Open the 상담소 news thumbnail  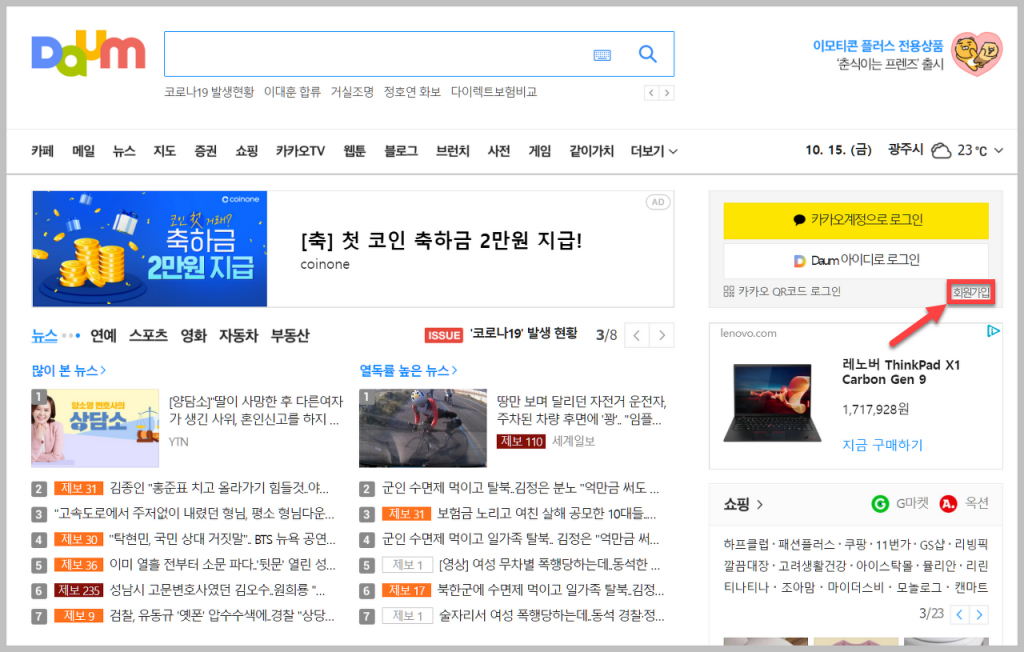[95, 429]
